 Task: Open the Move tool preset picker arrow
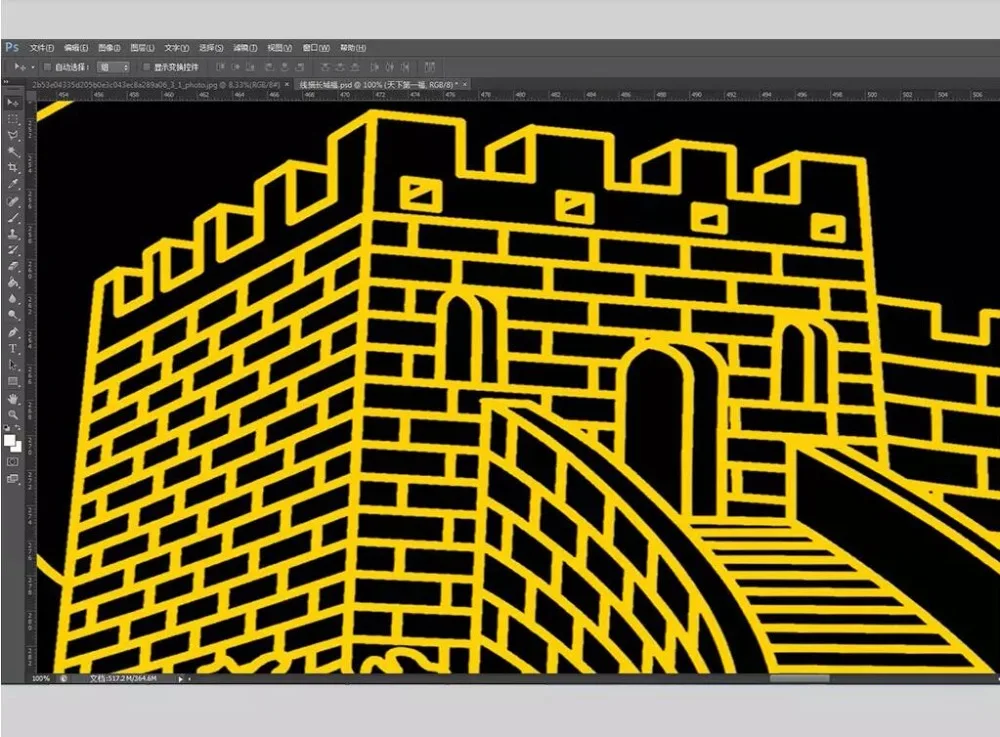pos(33,67)
